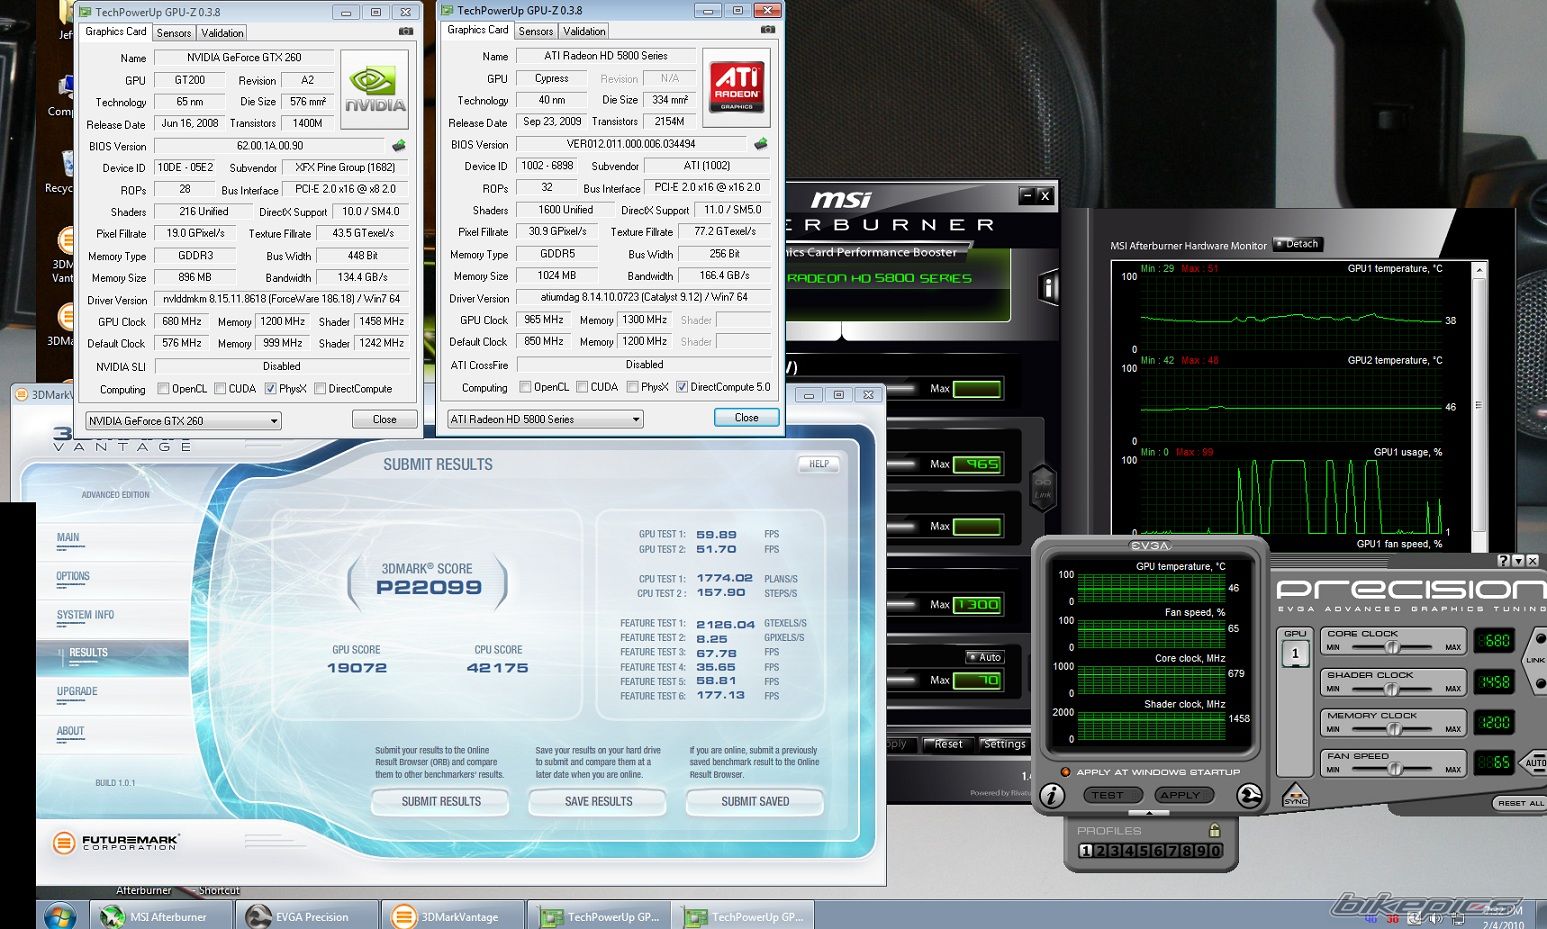Toggle PhysX checkbox in the ATI GPU-Z window

pyautogui.click(x=633, y=387)
